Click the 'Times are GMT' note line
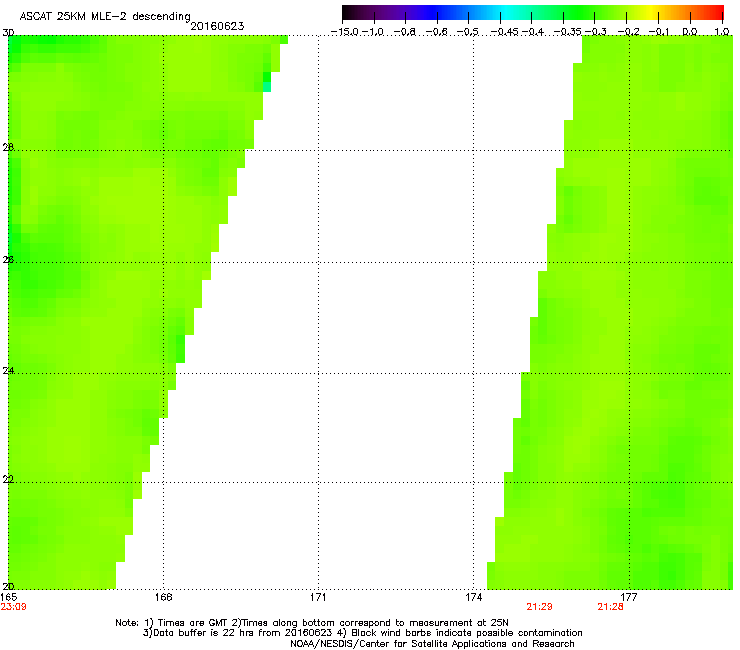 pyautogui.click(x=312, y=623)
